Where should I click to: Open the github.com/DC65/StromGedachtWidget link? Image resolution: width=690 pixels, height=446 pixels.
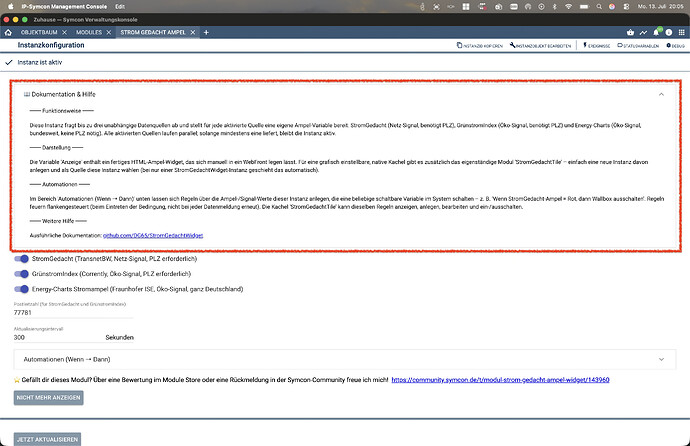[x=153, y=235]
